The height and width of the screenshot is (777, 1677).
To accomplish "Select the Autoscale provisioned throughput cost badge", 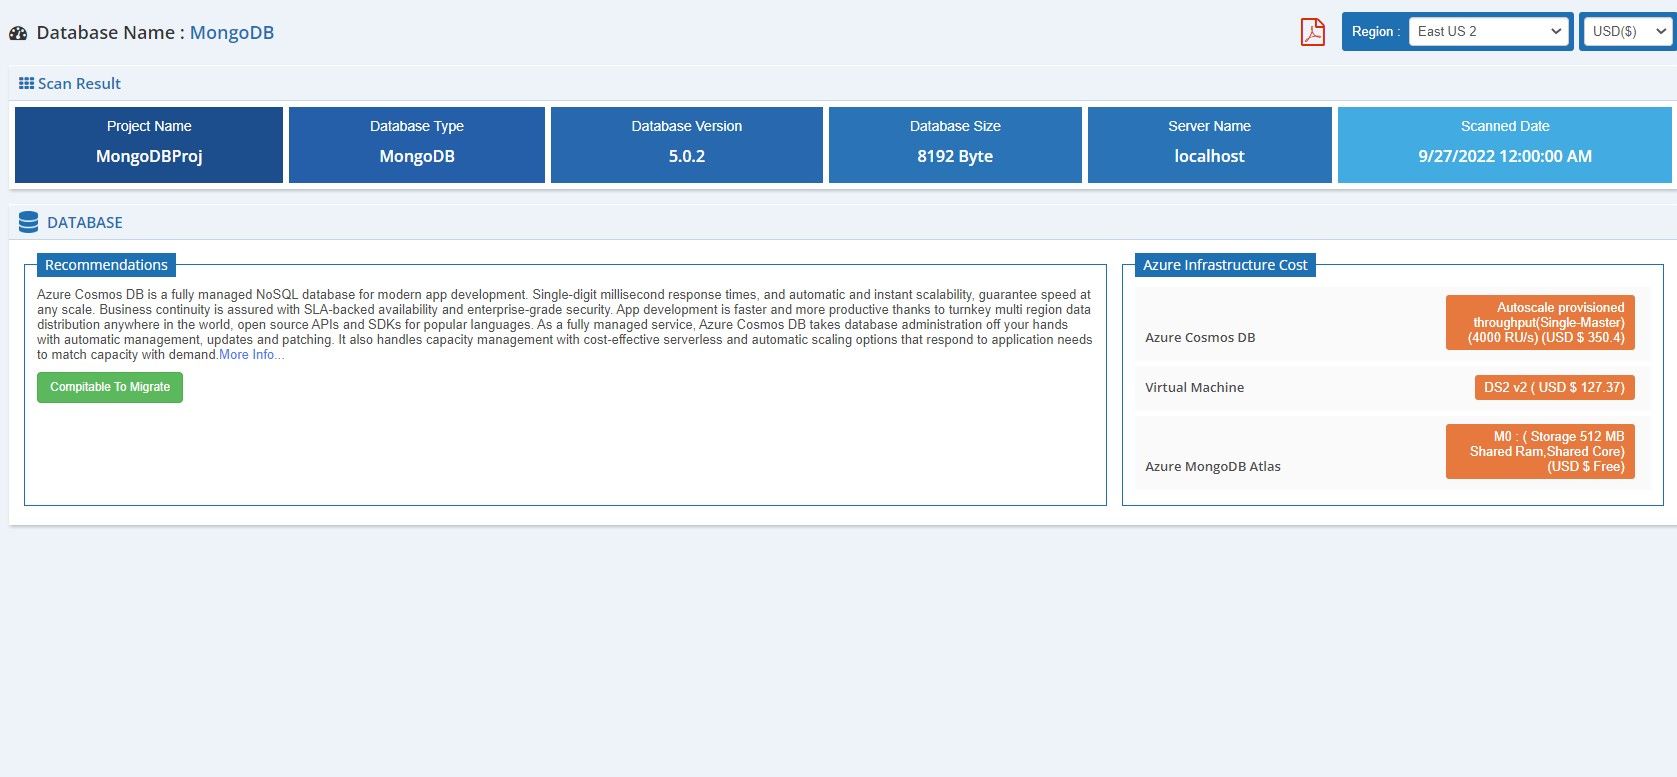I will 1540,322.
